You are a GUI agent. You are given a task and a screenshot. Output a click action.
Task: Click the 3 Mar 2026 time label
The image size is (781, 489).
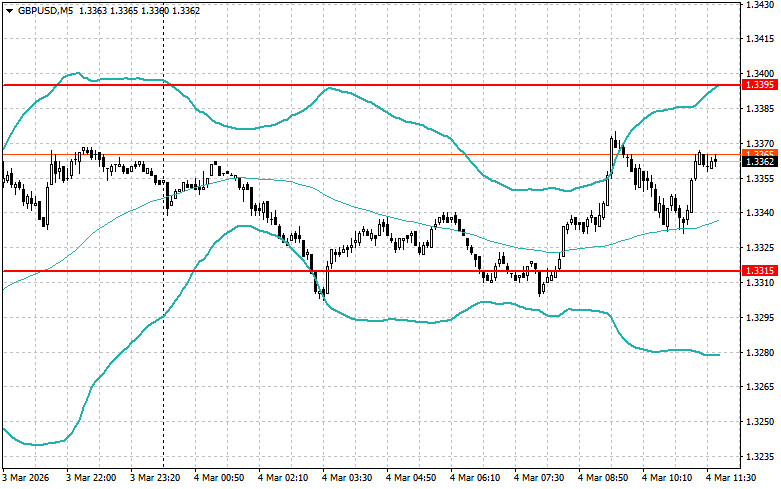point(26,478)
